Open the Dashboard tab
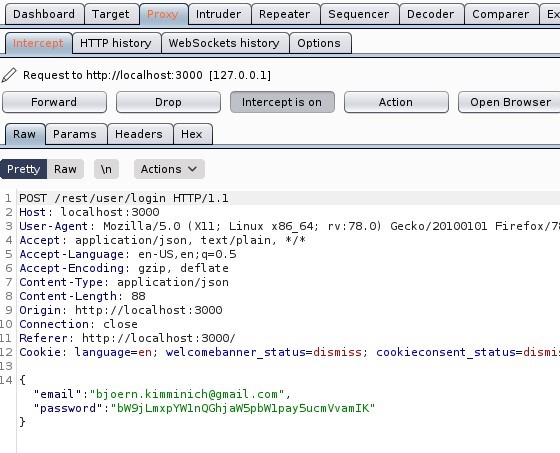The width and height of the screenshot is (560, 453). point(44,14)
